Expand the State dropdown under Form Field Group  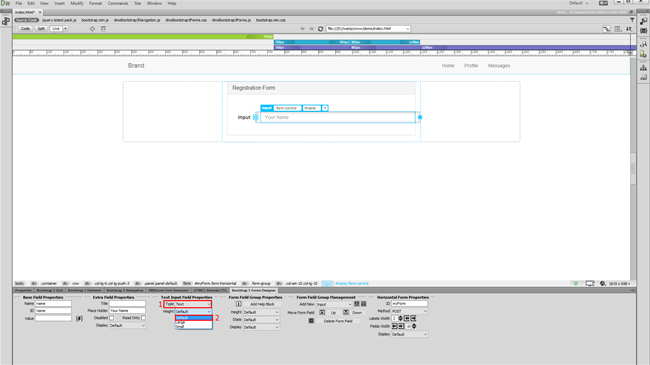click(x=261, y=320)
